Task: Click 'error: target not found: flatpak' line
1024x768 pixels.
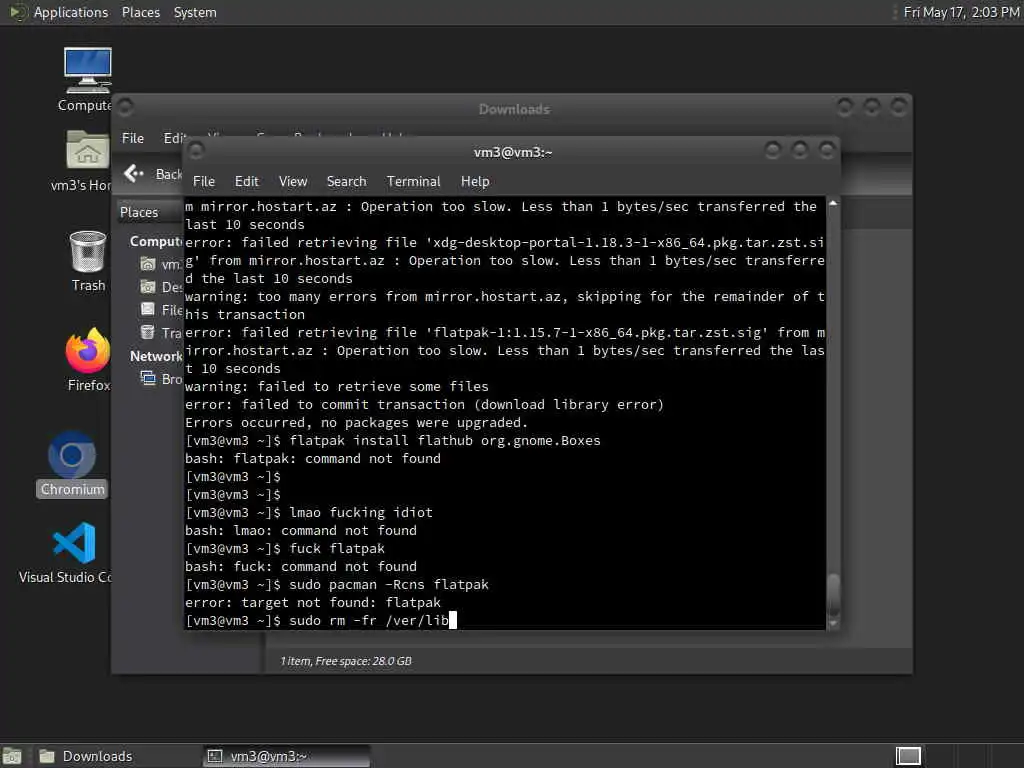Action: click(x=313, y=602)
